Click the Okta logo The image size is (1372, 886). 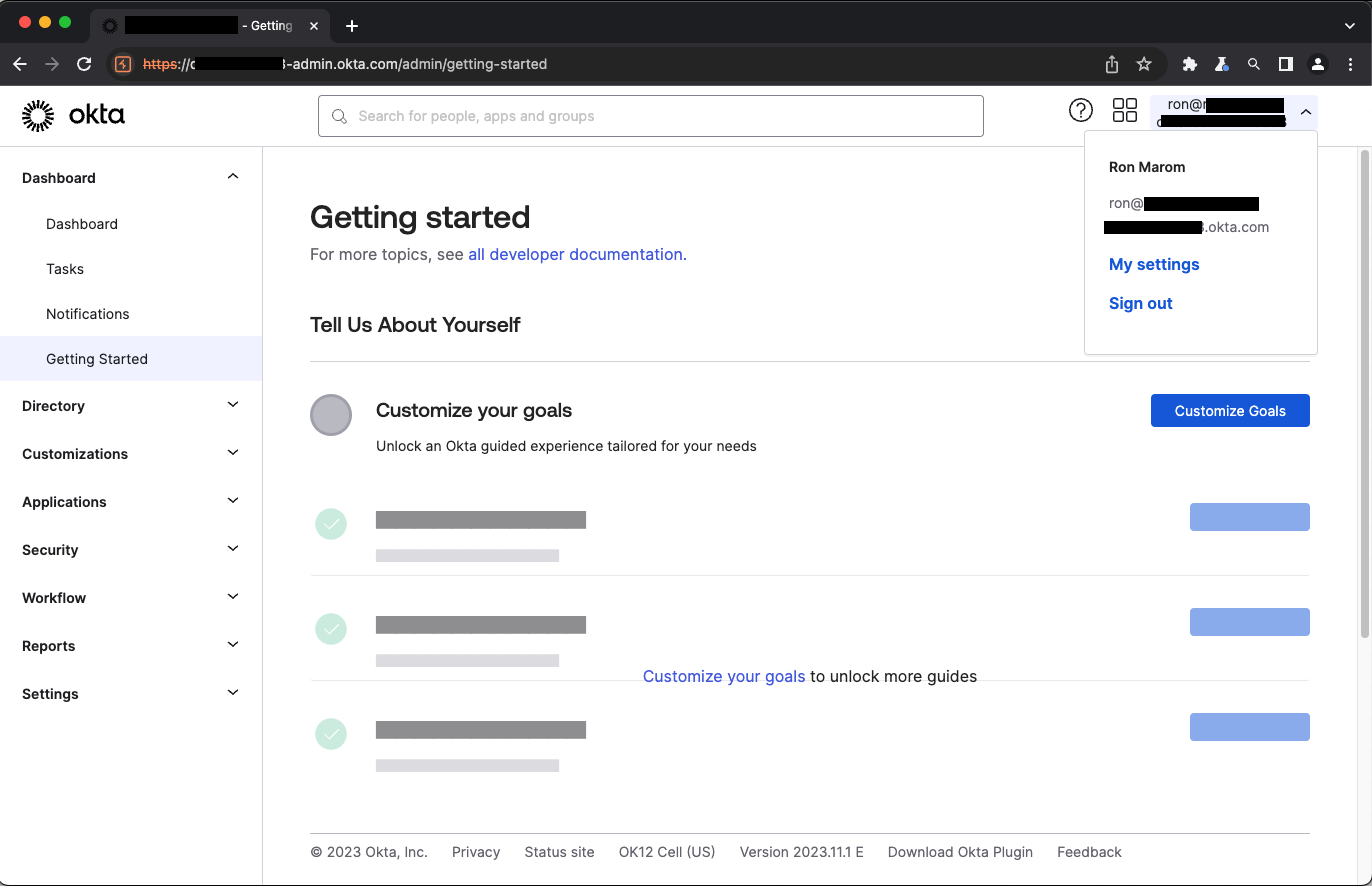point(73,116)
